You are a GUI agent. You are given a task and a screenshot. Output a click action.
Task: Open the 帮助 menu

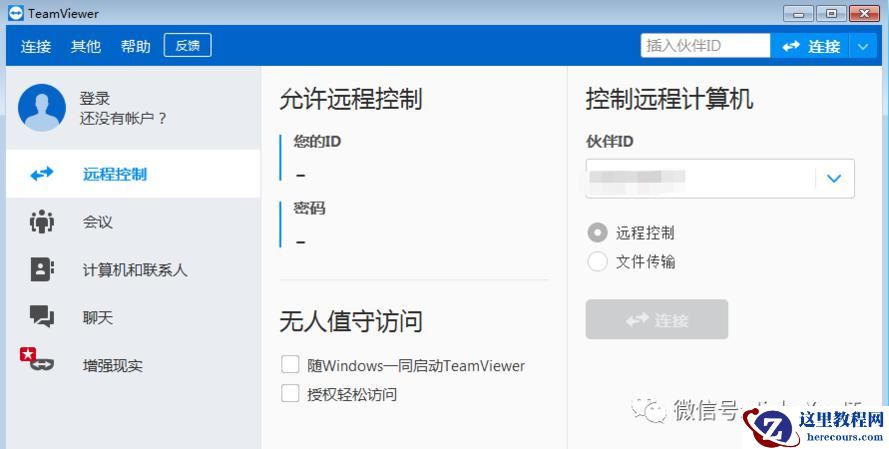(136, 46)
